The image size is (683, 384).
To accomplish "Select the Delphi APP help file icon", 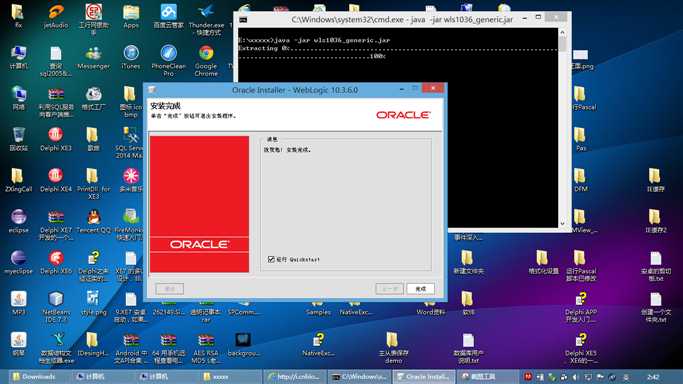I will click(x=580, y=307).
